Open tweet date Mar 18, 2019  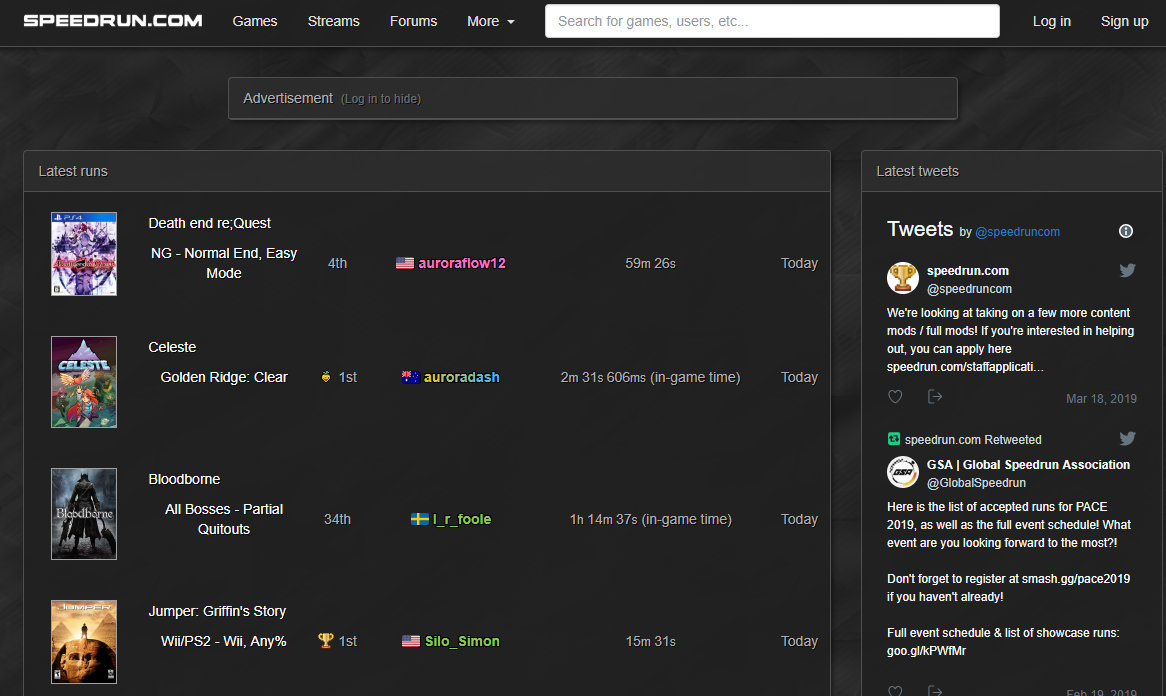pos(1101,399)
